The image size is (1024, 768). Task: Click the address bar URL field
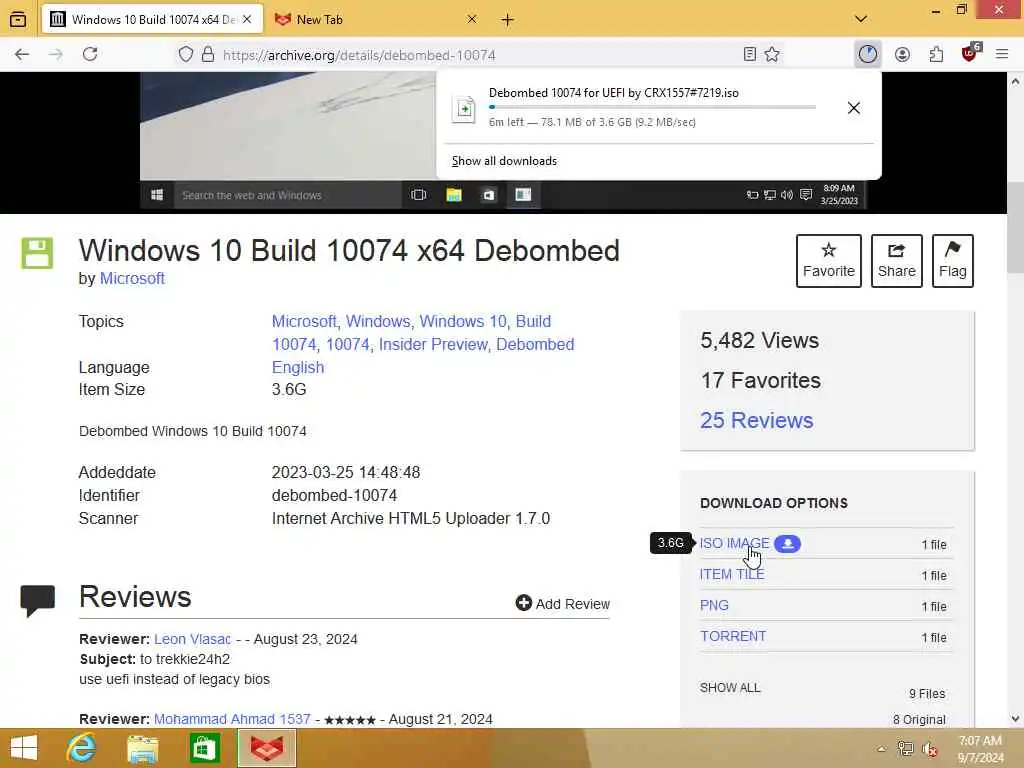(x=480, y=55)
